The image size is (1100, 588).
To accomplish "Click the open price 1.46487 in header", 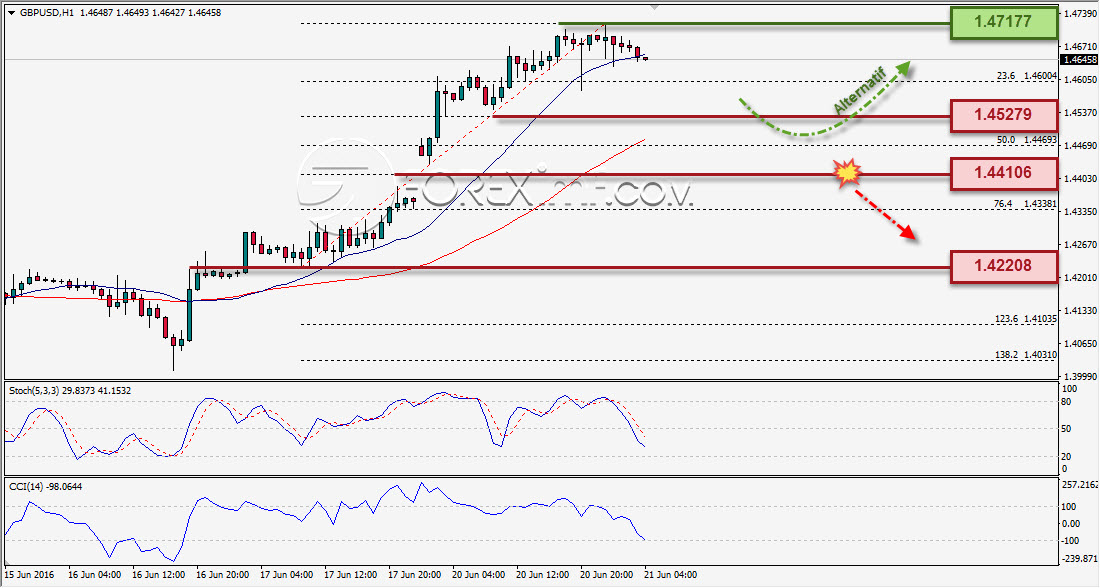I will 96,13.
